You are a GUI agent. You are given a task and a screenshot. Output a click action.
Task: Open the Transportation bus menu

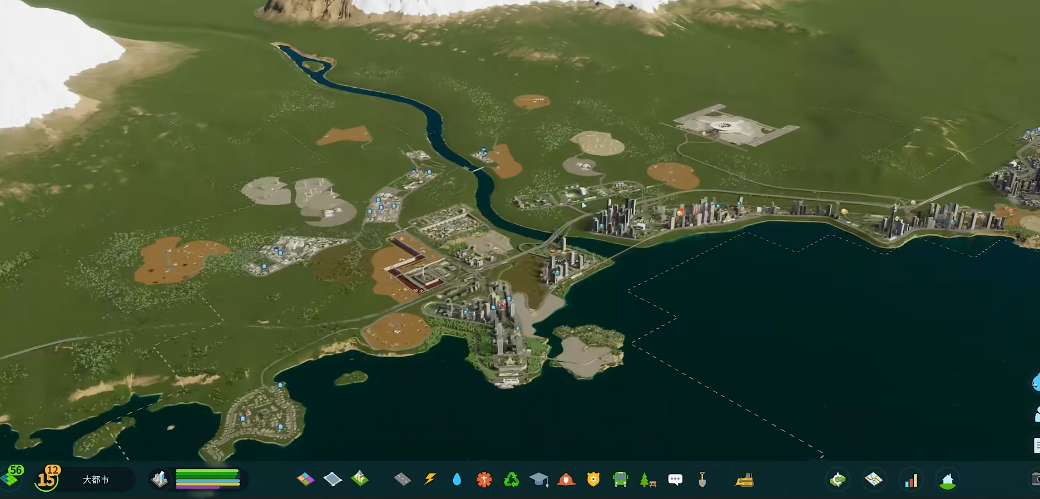tap(620, 479)
